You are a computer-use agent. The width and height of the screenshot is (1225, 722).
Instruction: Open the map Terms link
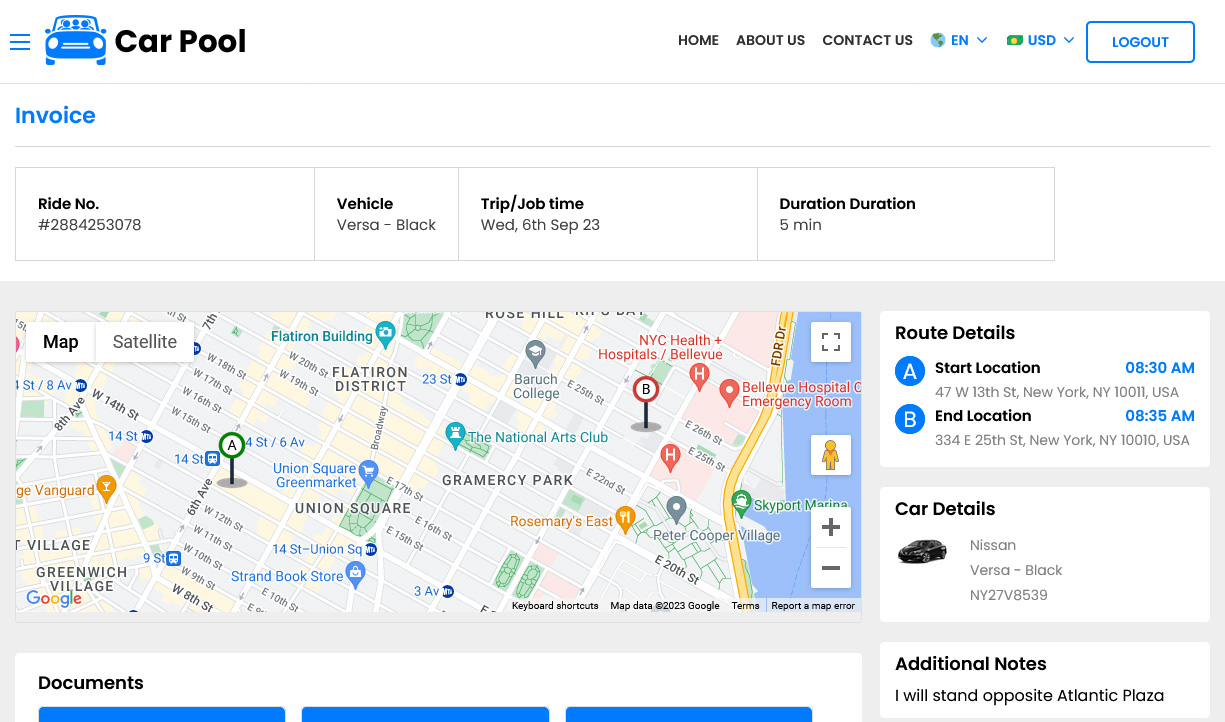click(745, 606)
